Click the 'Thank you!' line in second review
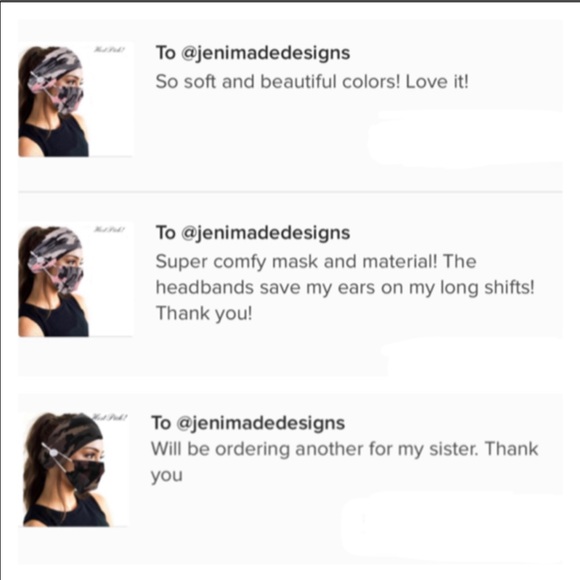Viewport: 580px width, 580px height. click(x=204, y=313)
